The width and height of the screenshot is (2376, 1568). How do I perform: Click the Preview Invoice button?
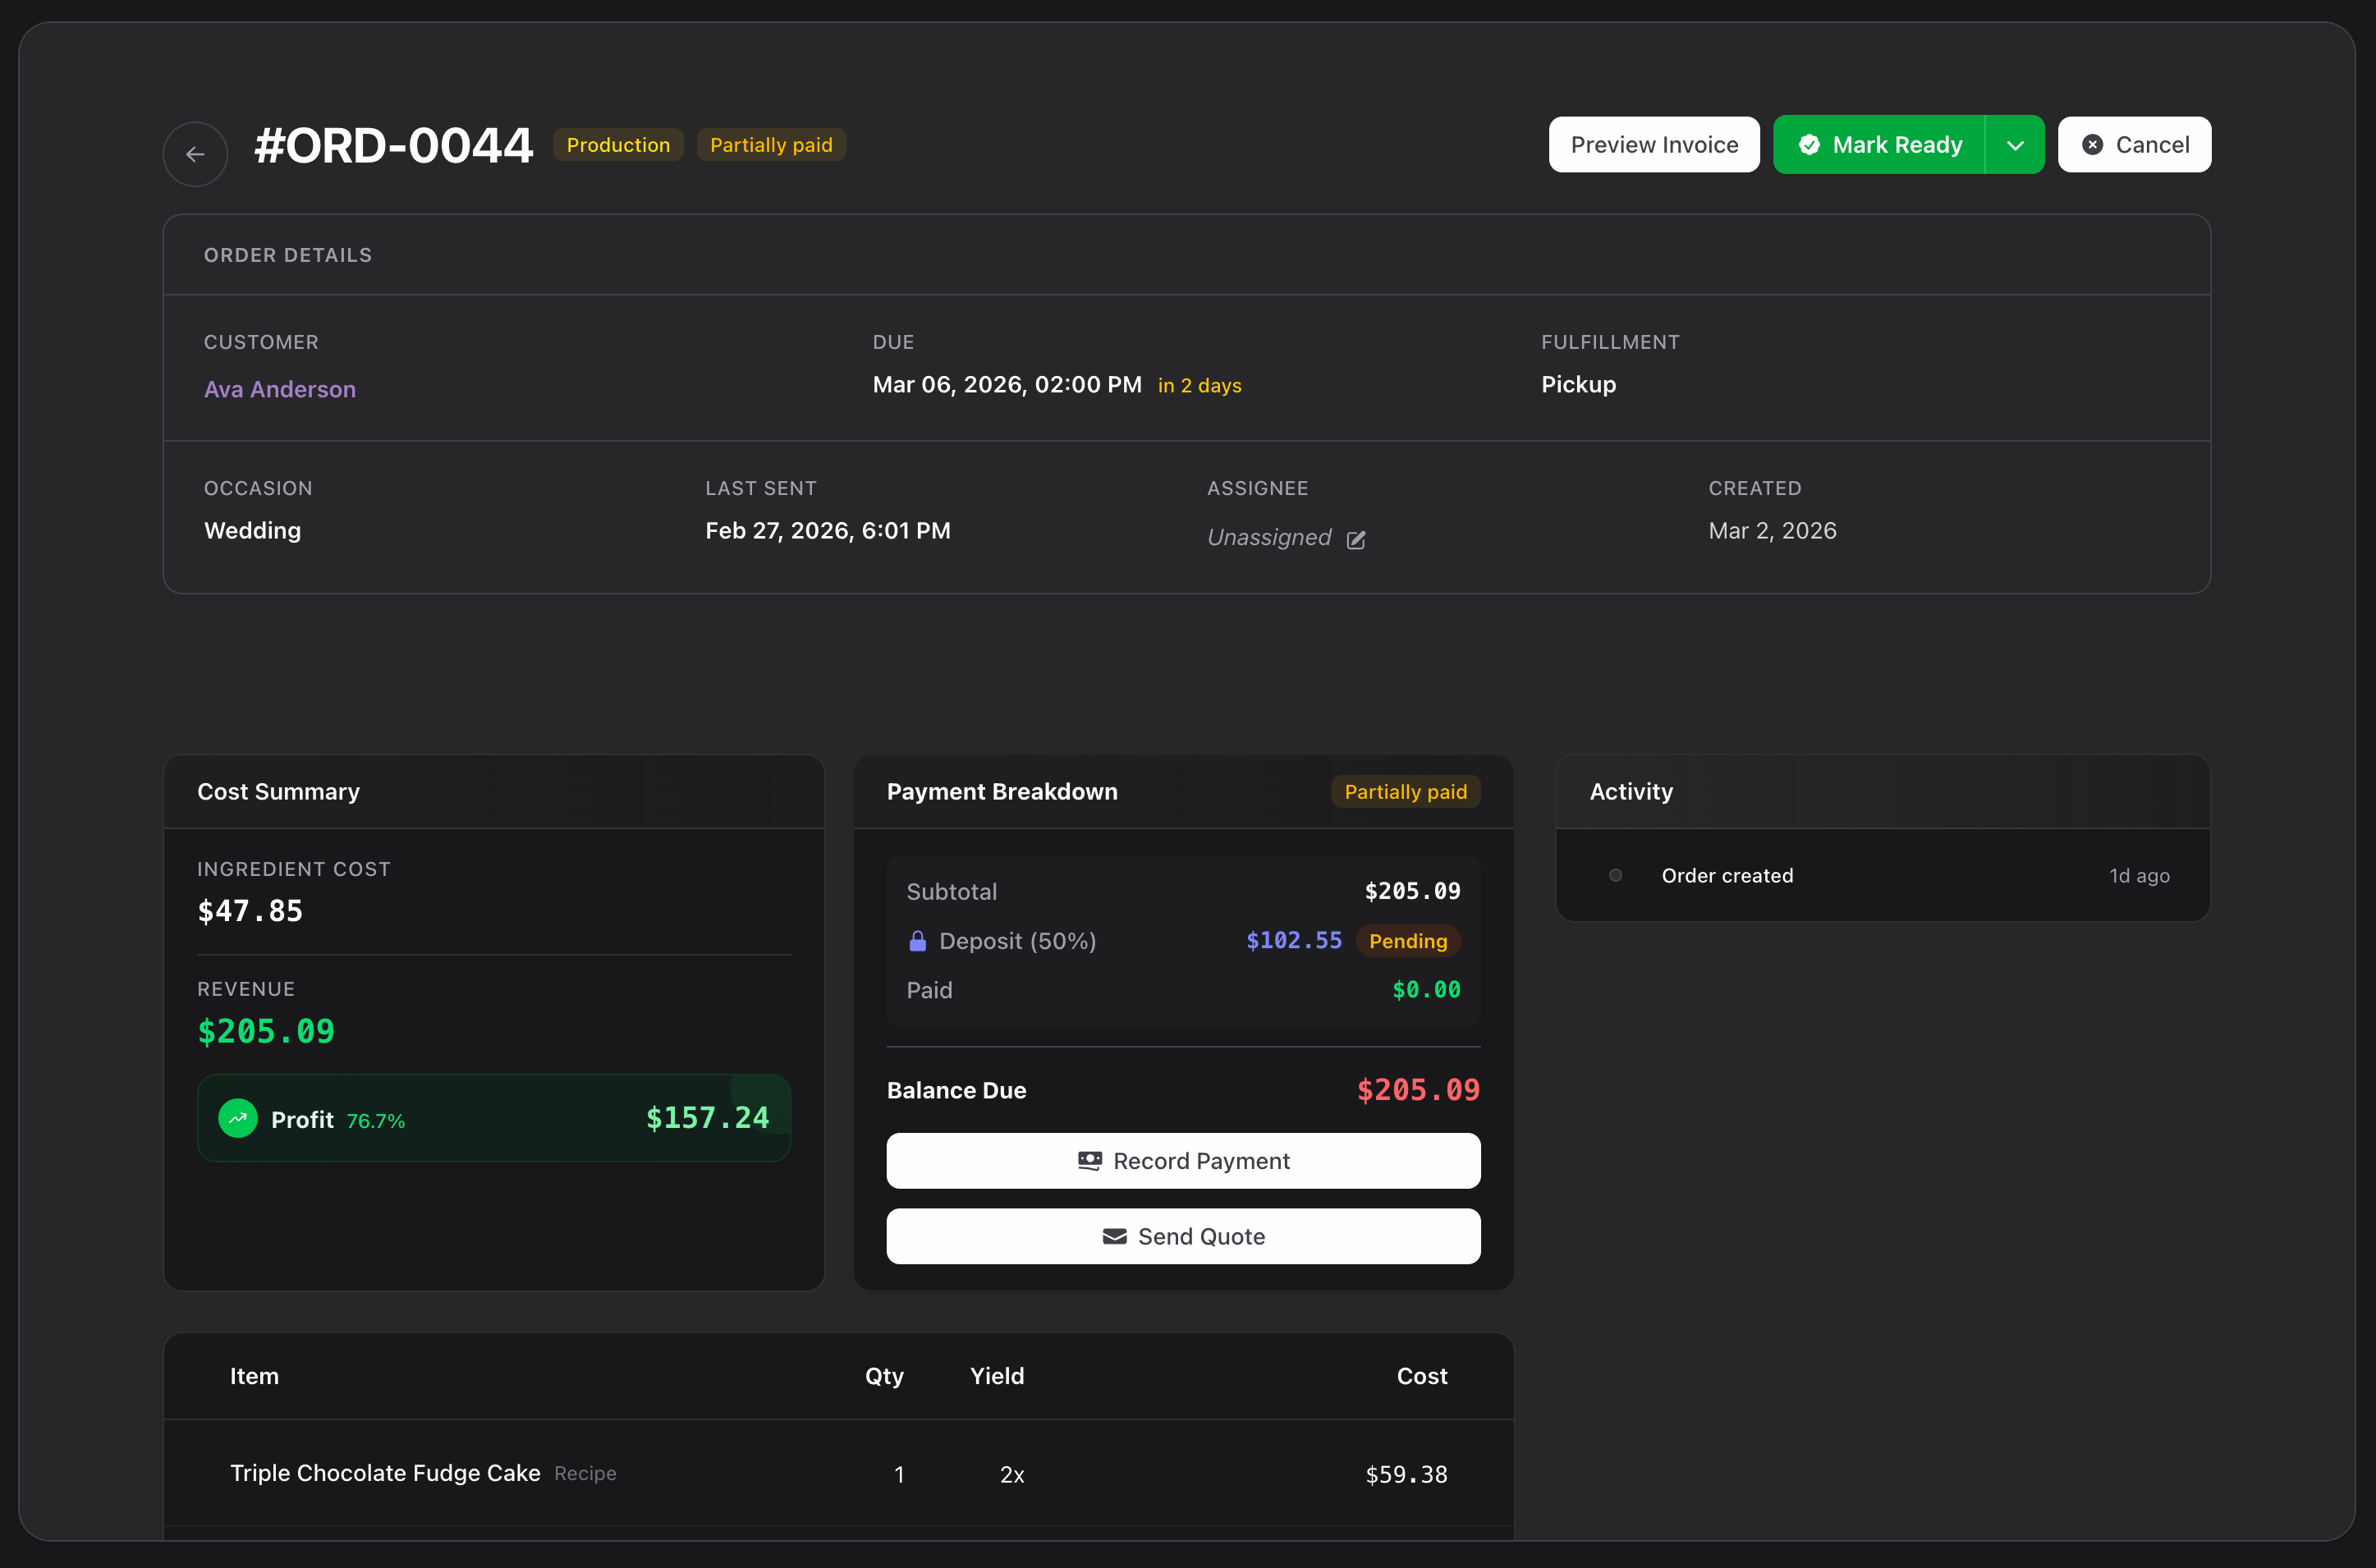point(1653,144)
